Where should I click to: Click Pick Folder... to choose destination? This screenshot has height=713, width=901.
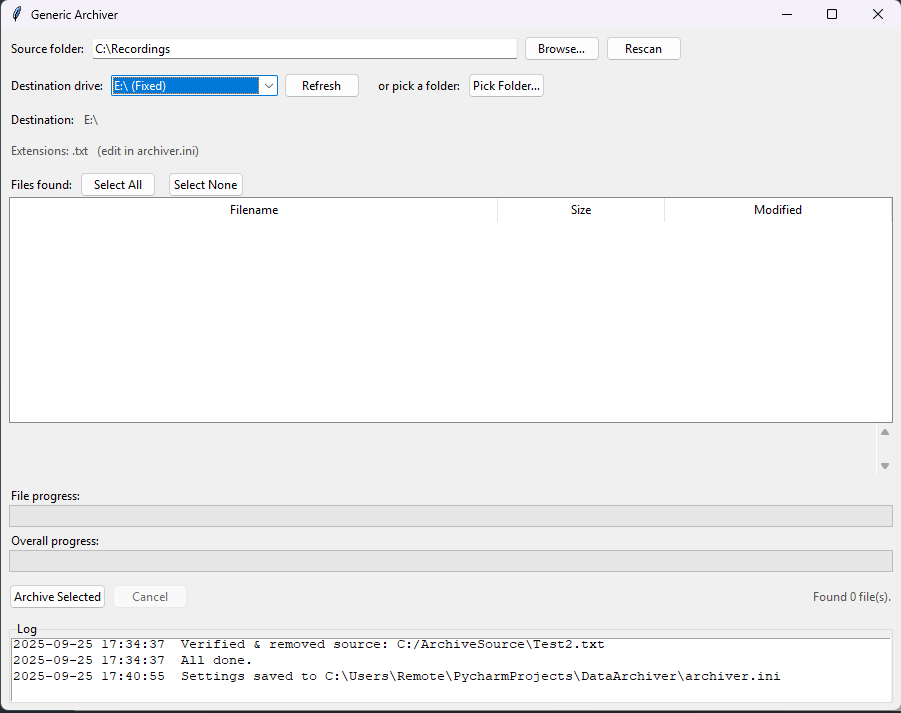506,86
